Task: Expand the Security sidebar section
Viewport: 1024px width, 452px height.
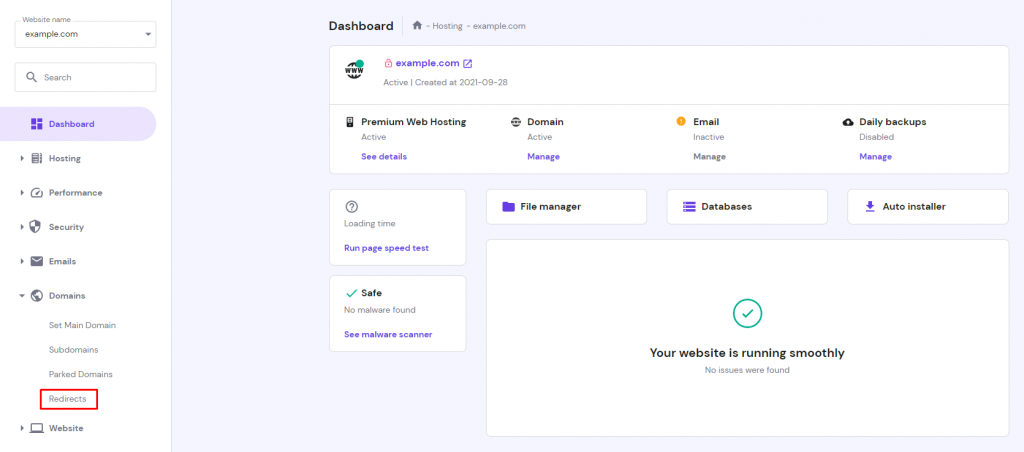Action: [66, 227]
